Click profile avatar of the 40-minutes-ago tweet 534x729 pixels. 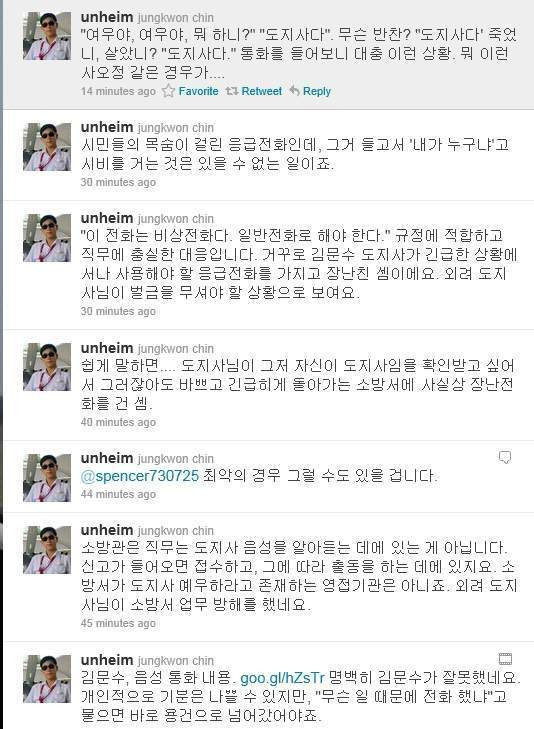coord(47,367)
